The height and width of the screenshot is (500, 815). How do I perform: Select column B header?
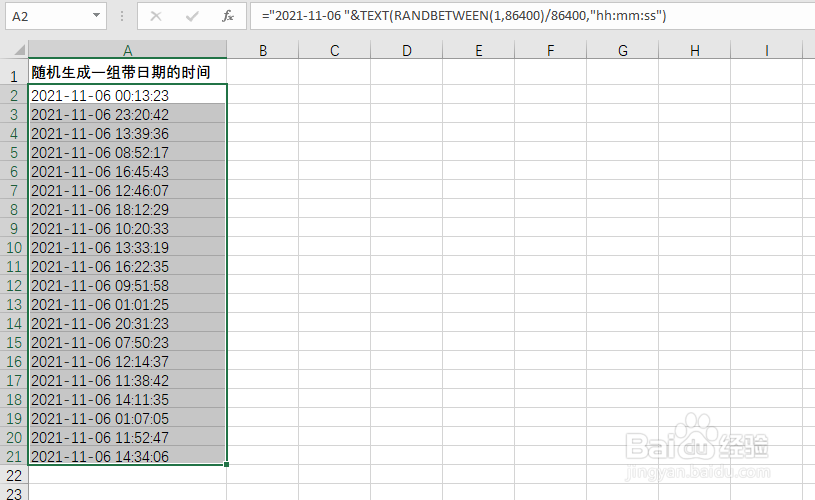(x=262, y=50)
